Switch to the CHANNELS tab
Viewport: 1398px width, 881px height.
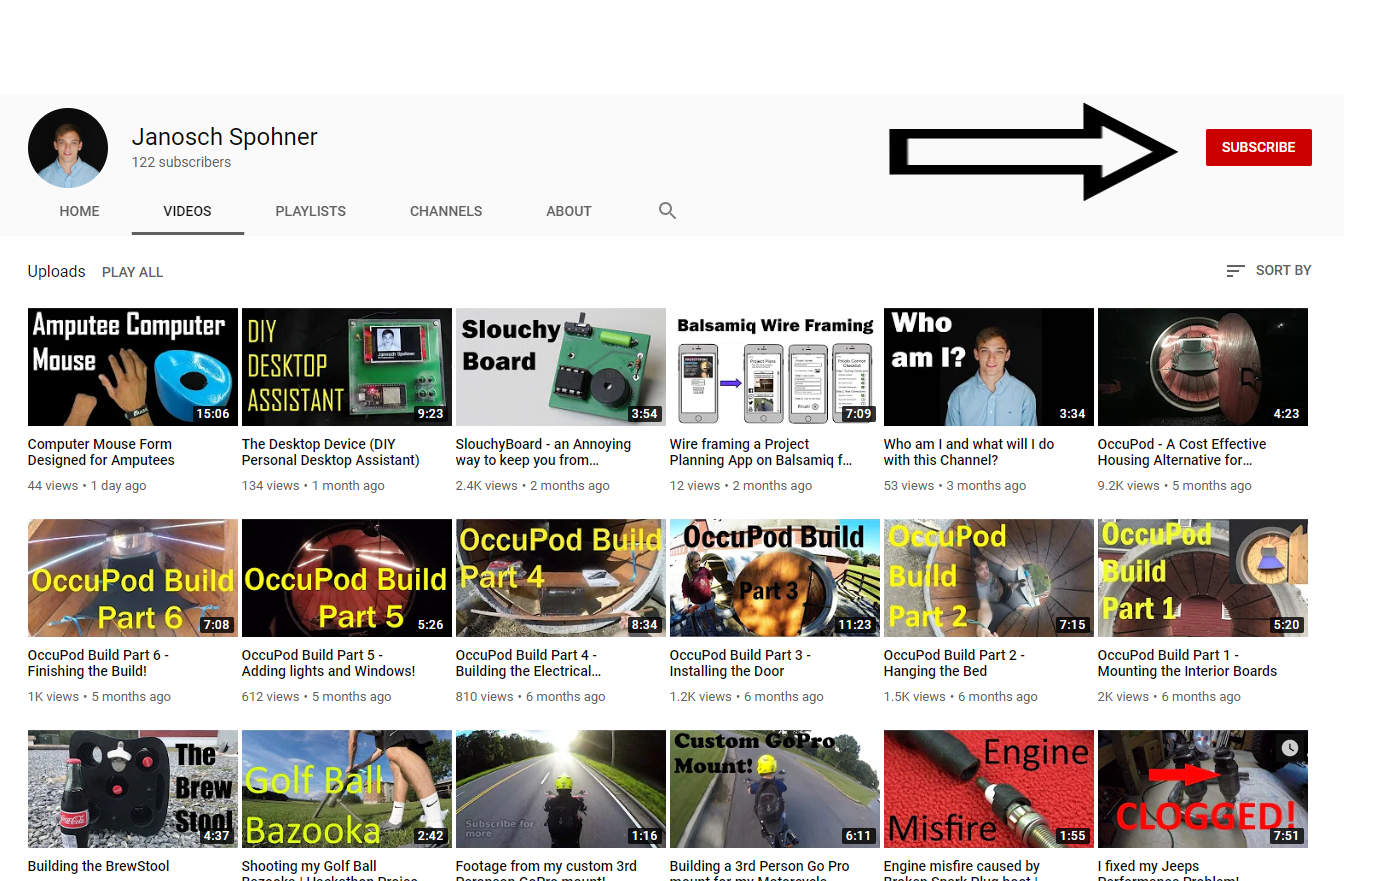coord(446,211)
